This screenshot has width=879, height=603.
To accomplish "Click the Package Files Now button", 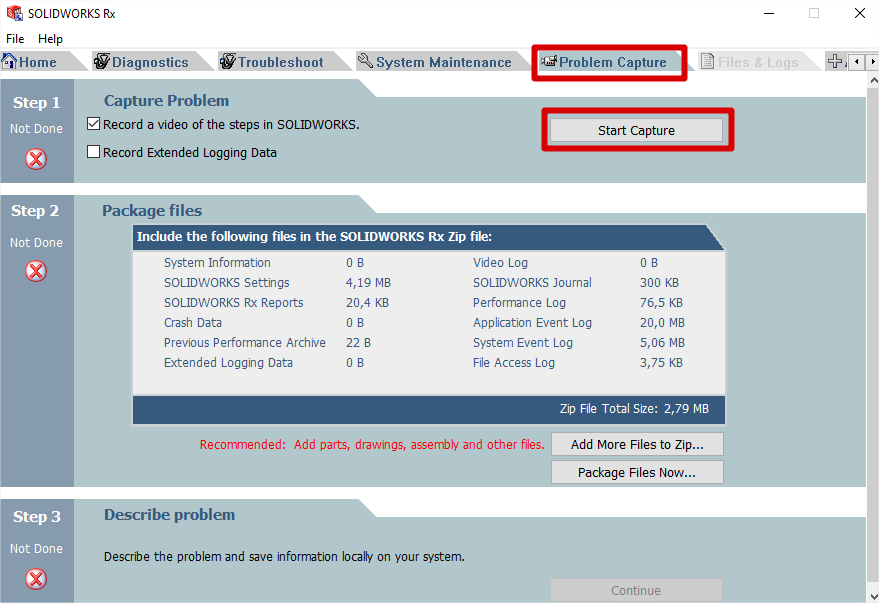I will coord(636,472).
